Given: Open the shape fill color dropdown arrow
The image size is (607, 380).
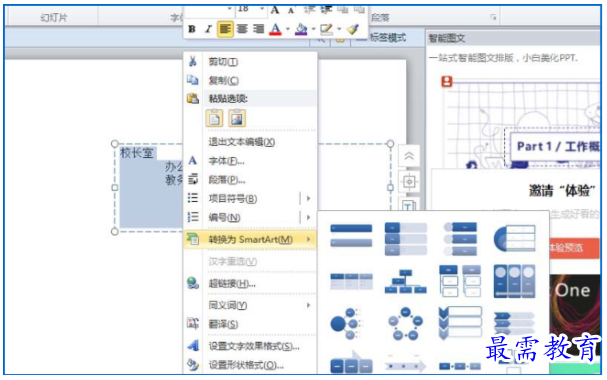Looking at the screenshot, I should point(313,29).
